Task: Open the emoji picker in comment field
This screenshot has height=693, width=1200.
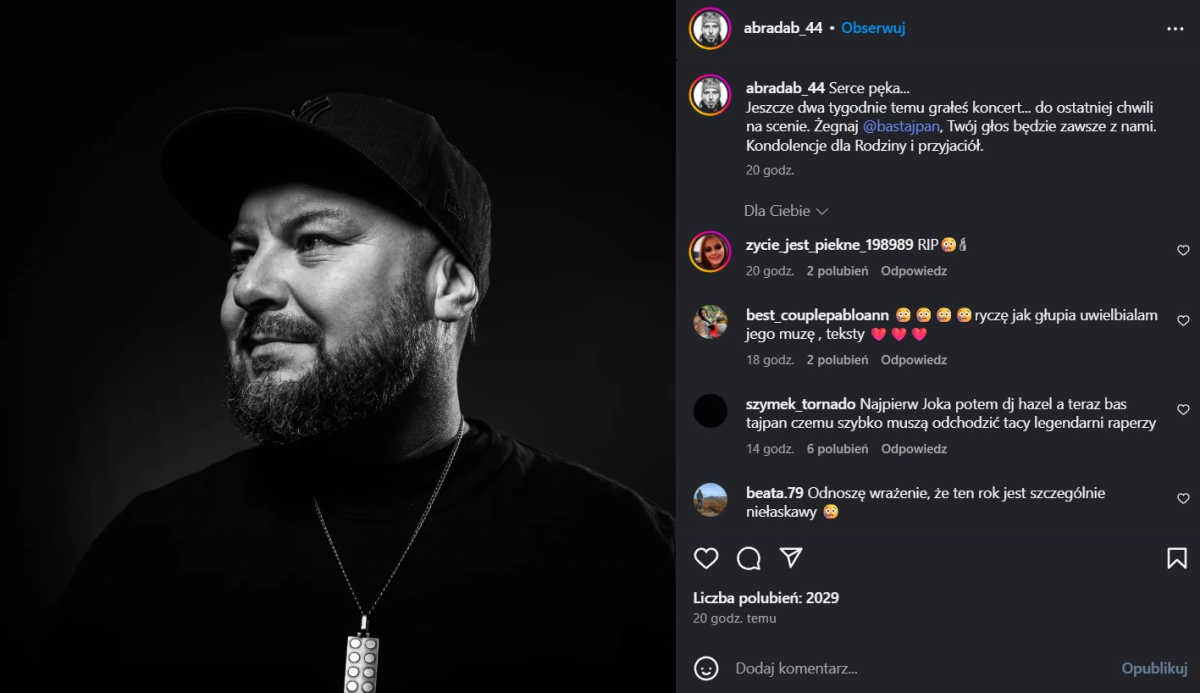Action: [706, 668]
